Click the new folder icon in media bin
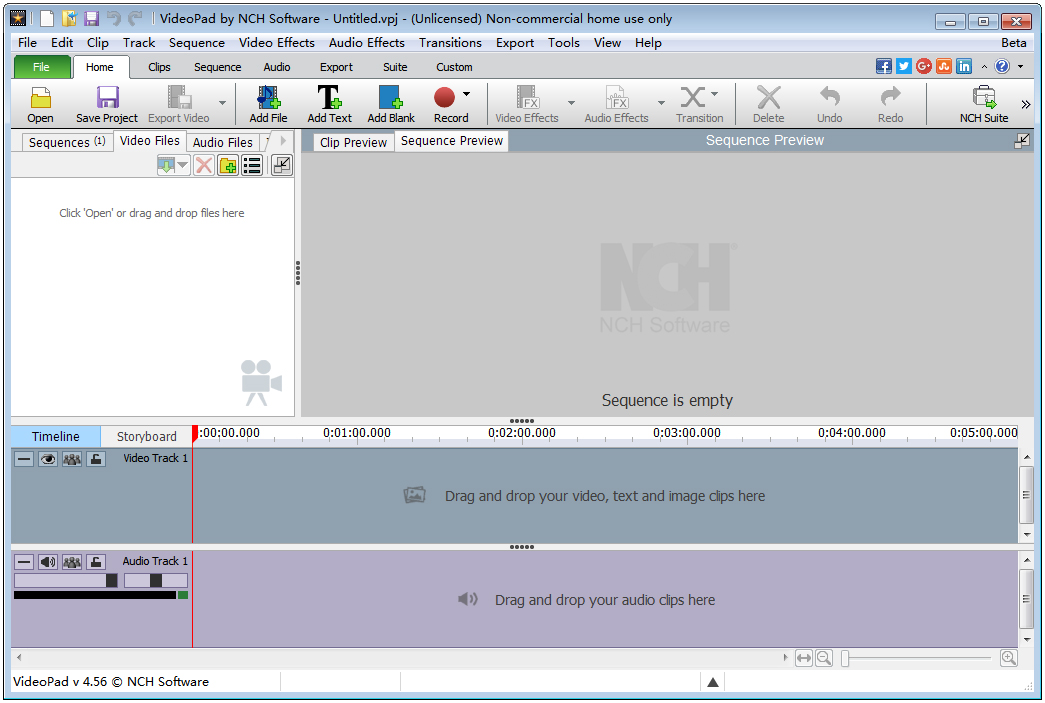Image resolution: width=1045 pixels, height=703 pixels. (x=228, y=165)
